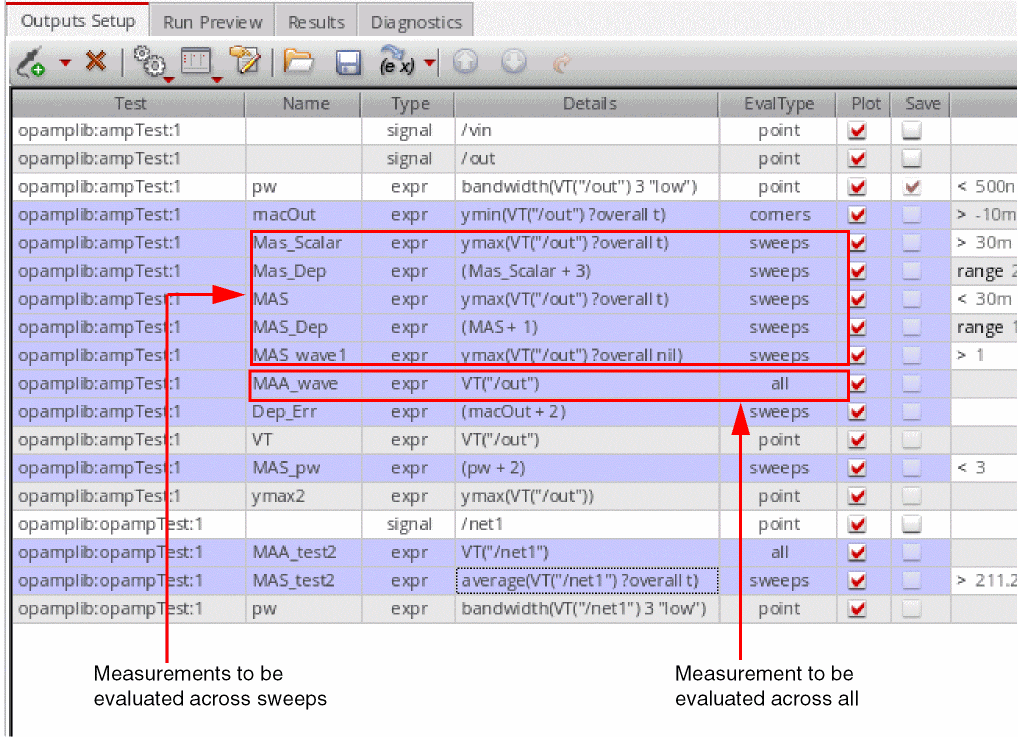
Task: Click the move down arrow icon
Action: [x=514, y=62]
